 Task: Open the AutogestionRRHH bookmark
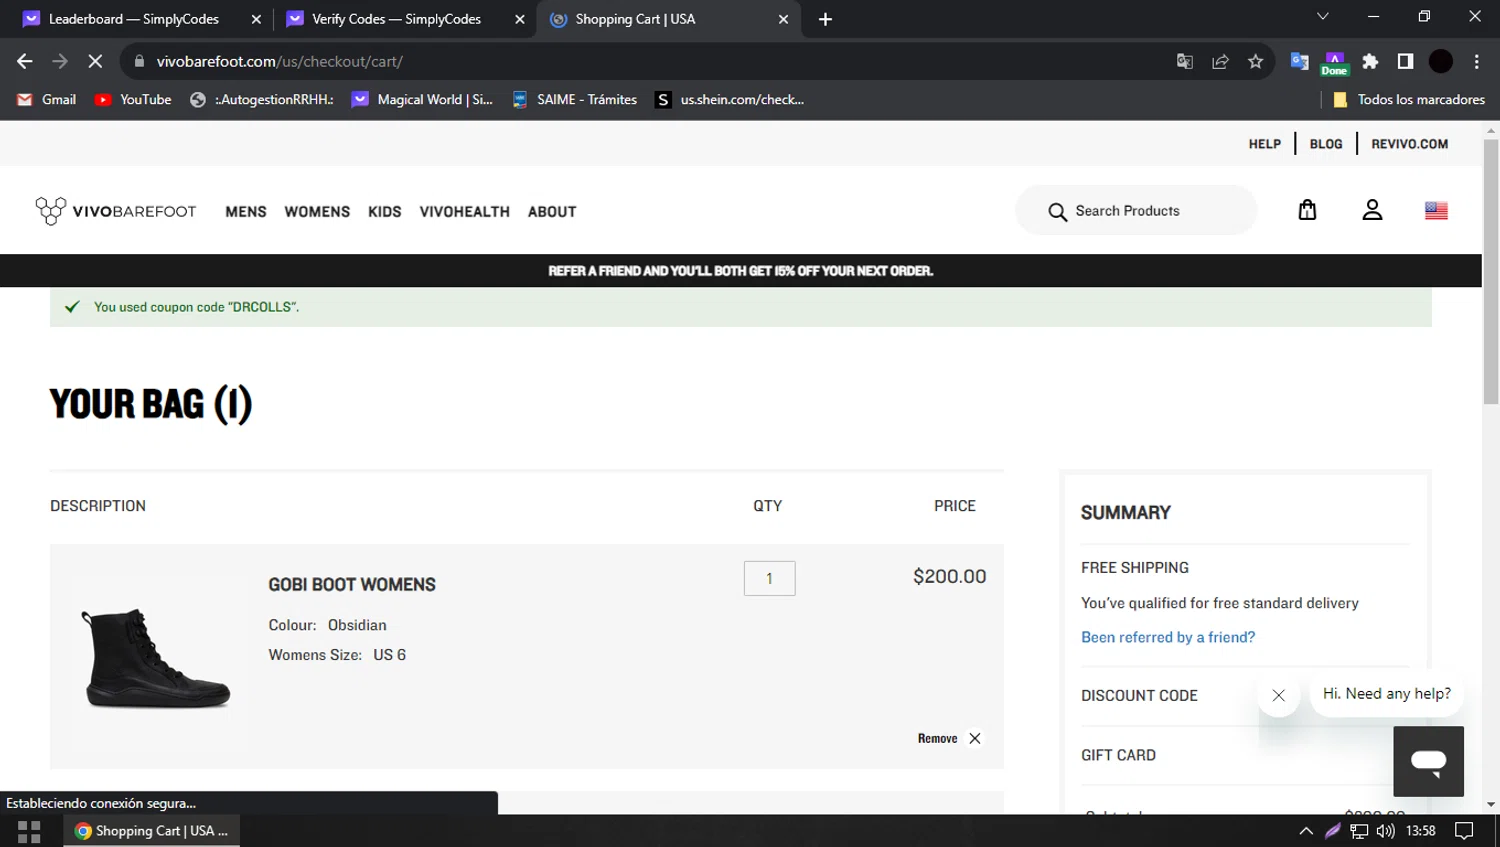click(x=262, y=99)
